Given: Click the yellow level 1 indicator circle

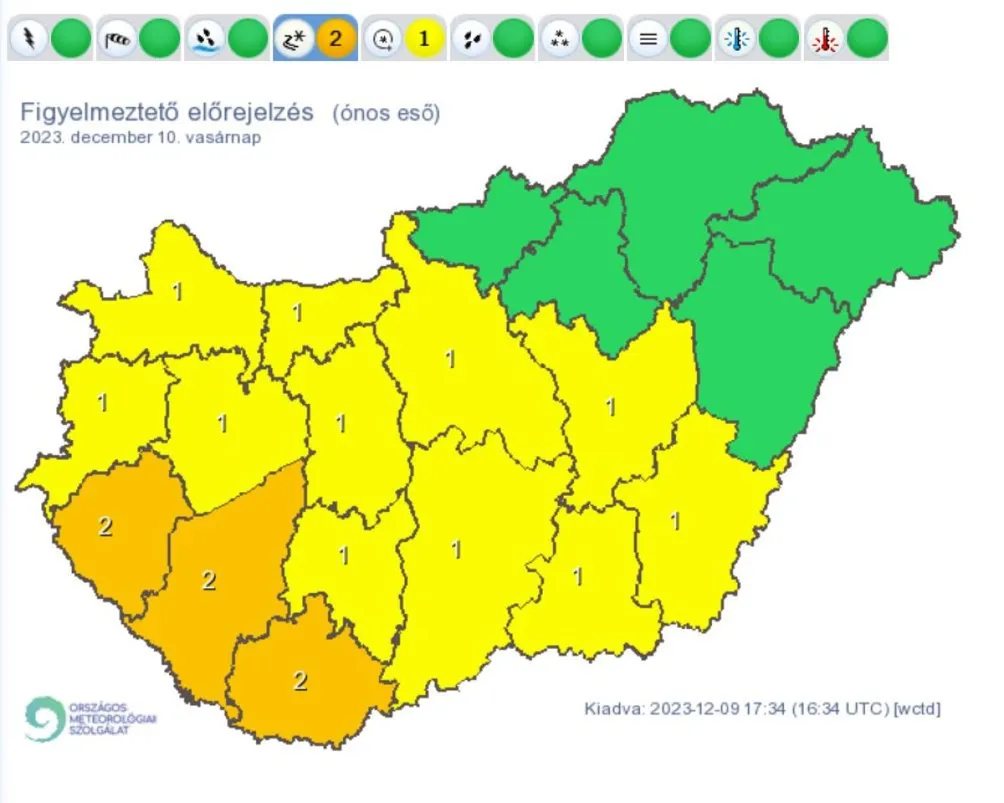Looking at the screenshot, I should click(x=425, y=40).
